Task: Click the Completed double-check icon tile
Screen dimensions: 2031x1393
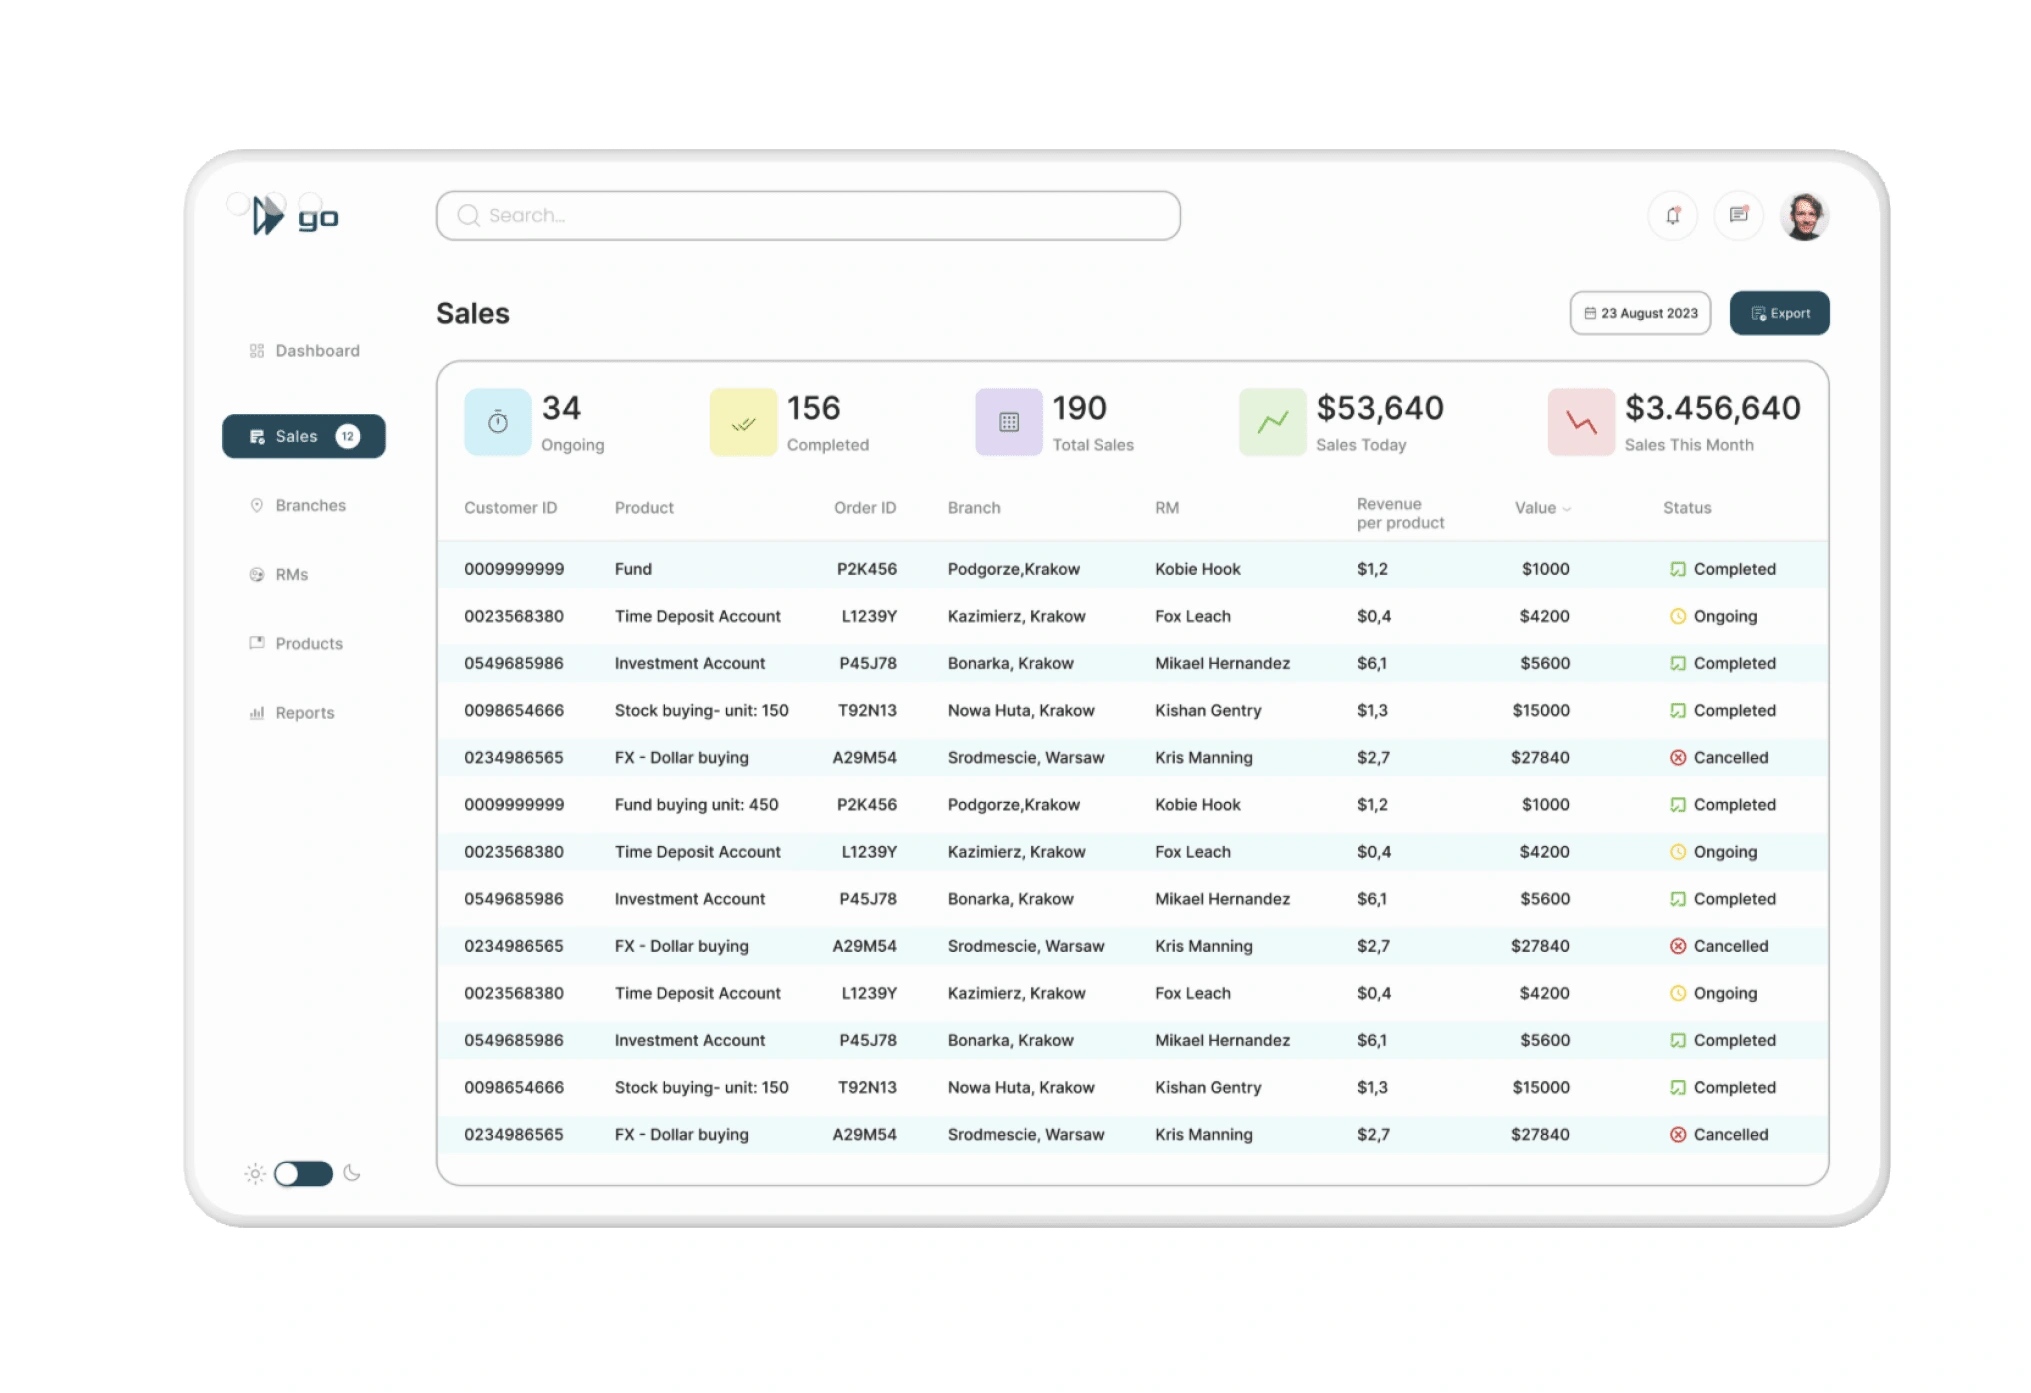Action: 743,422
